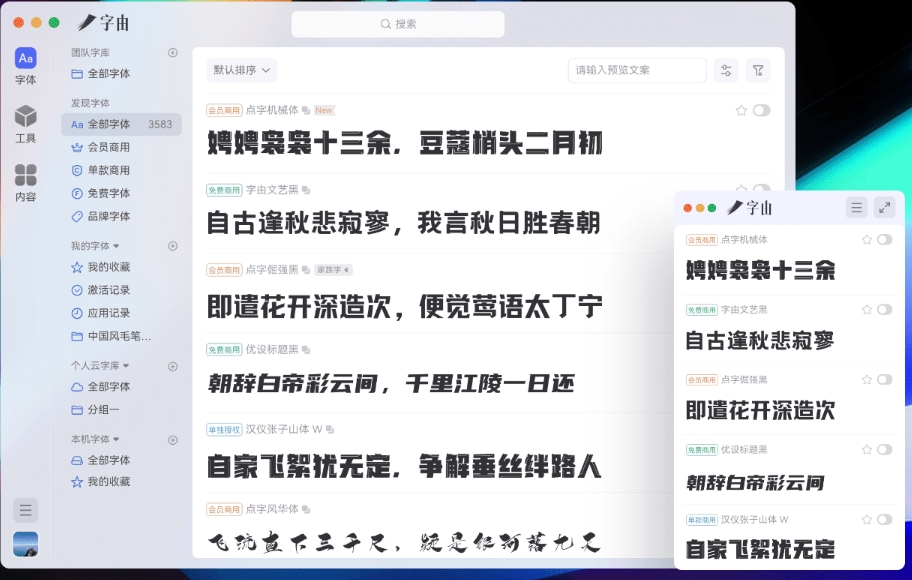Activate 优设标题黑 switch in mini window

coord(885,449)
